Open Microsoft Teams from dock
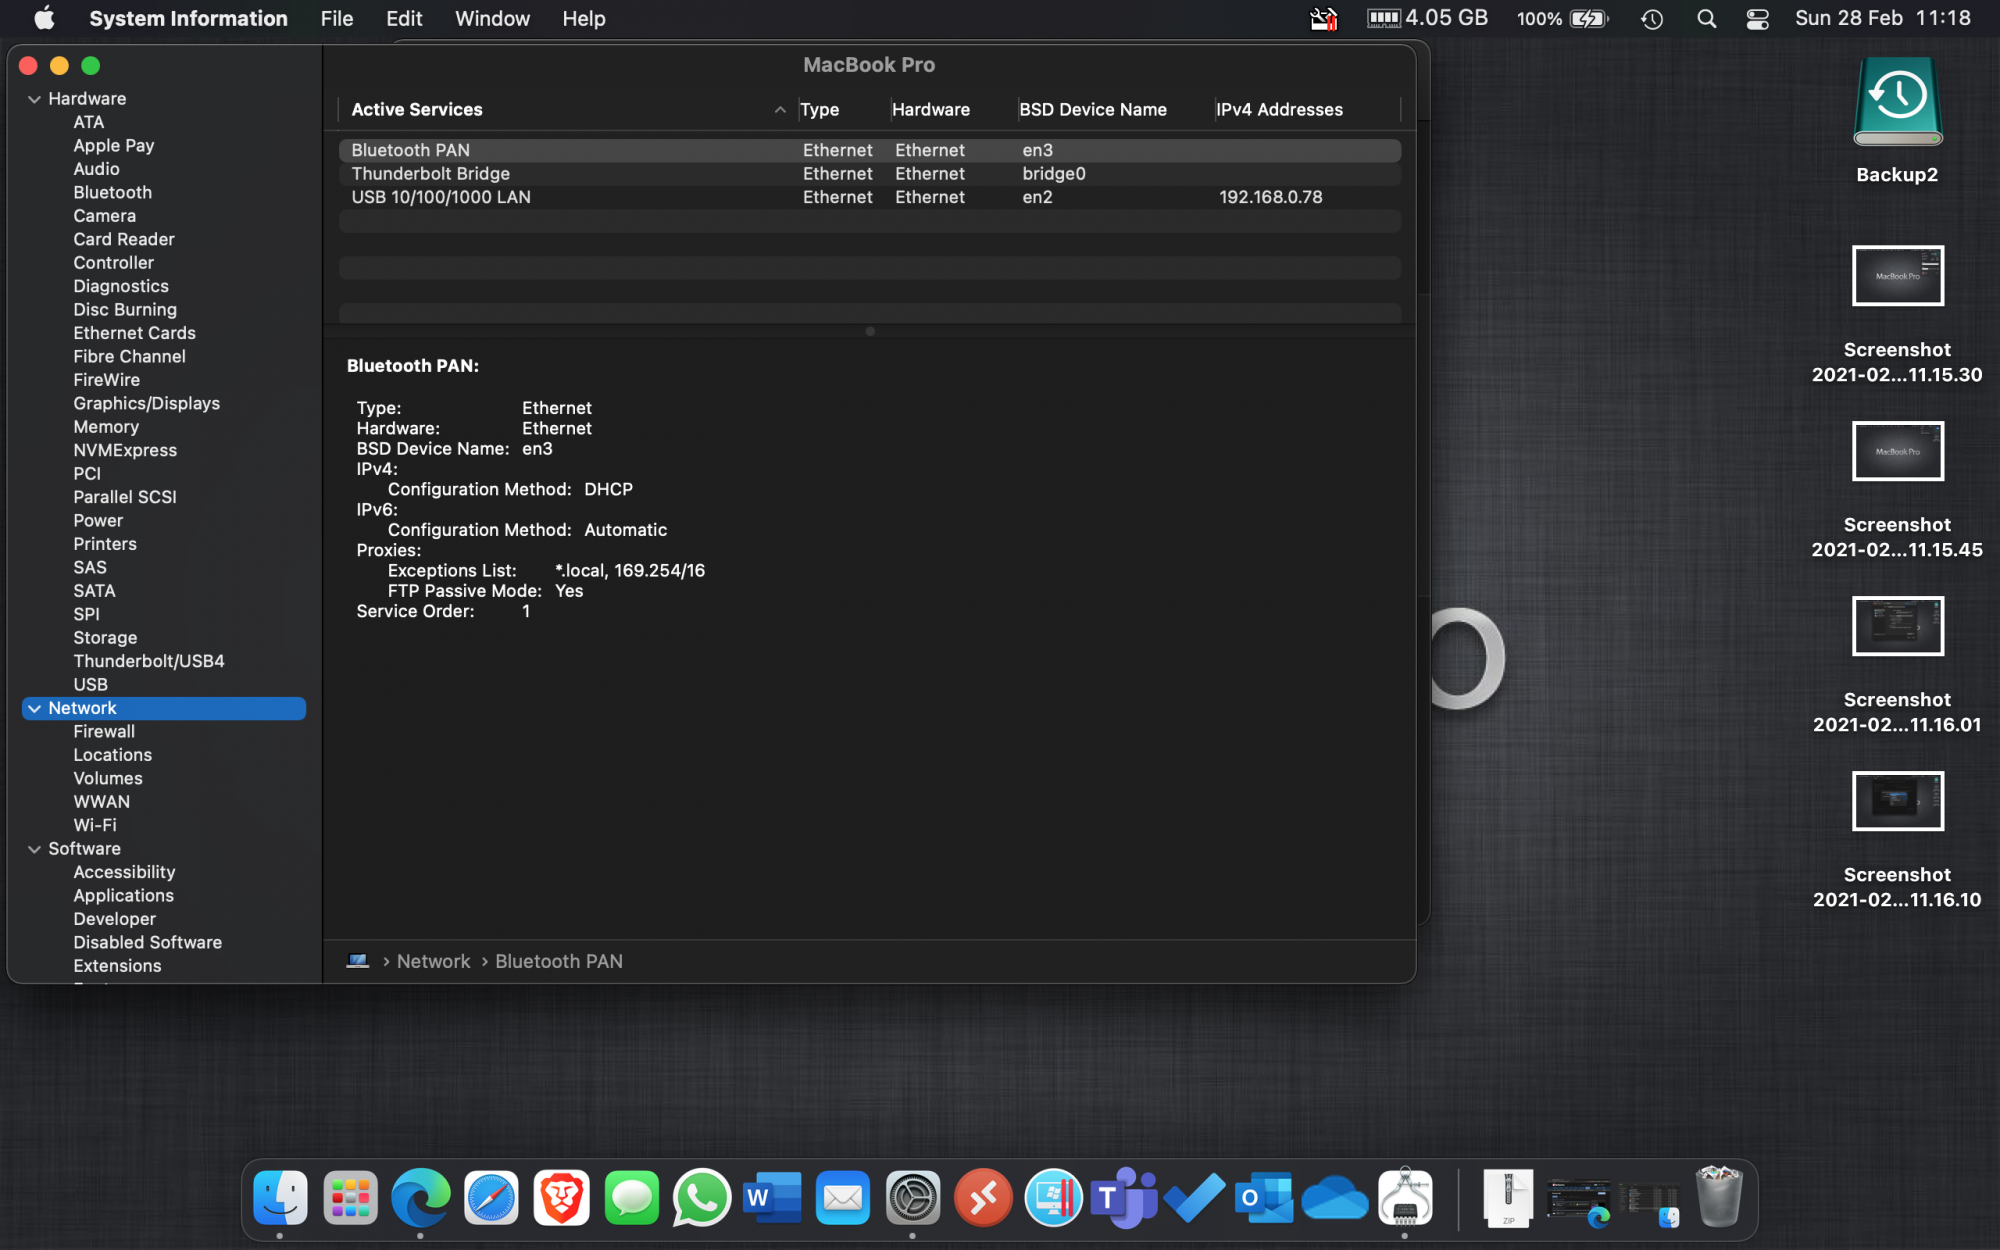The image size is (2000, 1250). tap(1123, 1197)
